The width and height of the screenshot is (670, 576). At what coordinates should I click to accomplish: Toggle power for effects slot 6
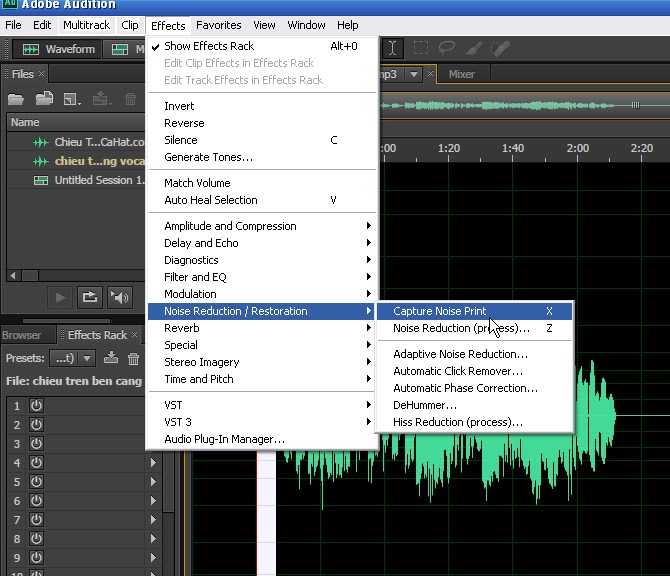click(x=36, y=500)
